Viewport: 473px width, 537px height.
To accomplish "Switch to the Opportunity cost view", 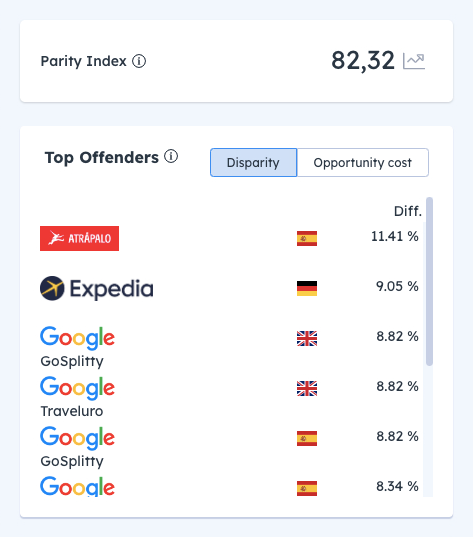I will [363, 163].
